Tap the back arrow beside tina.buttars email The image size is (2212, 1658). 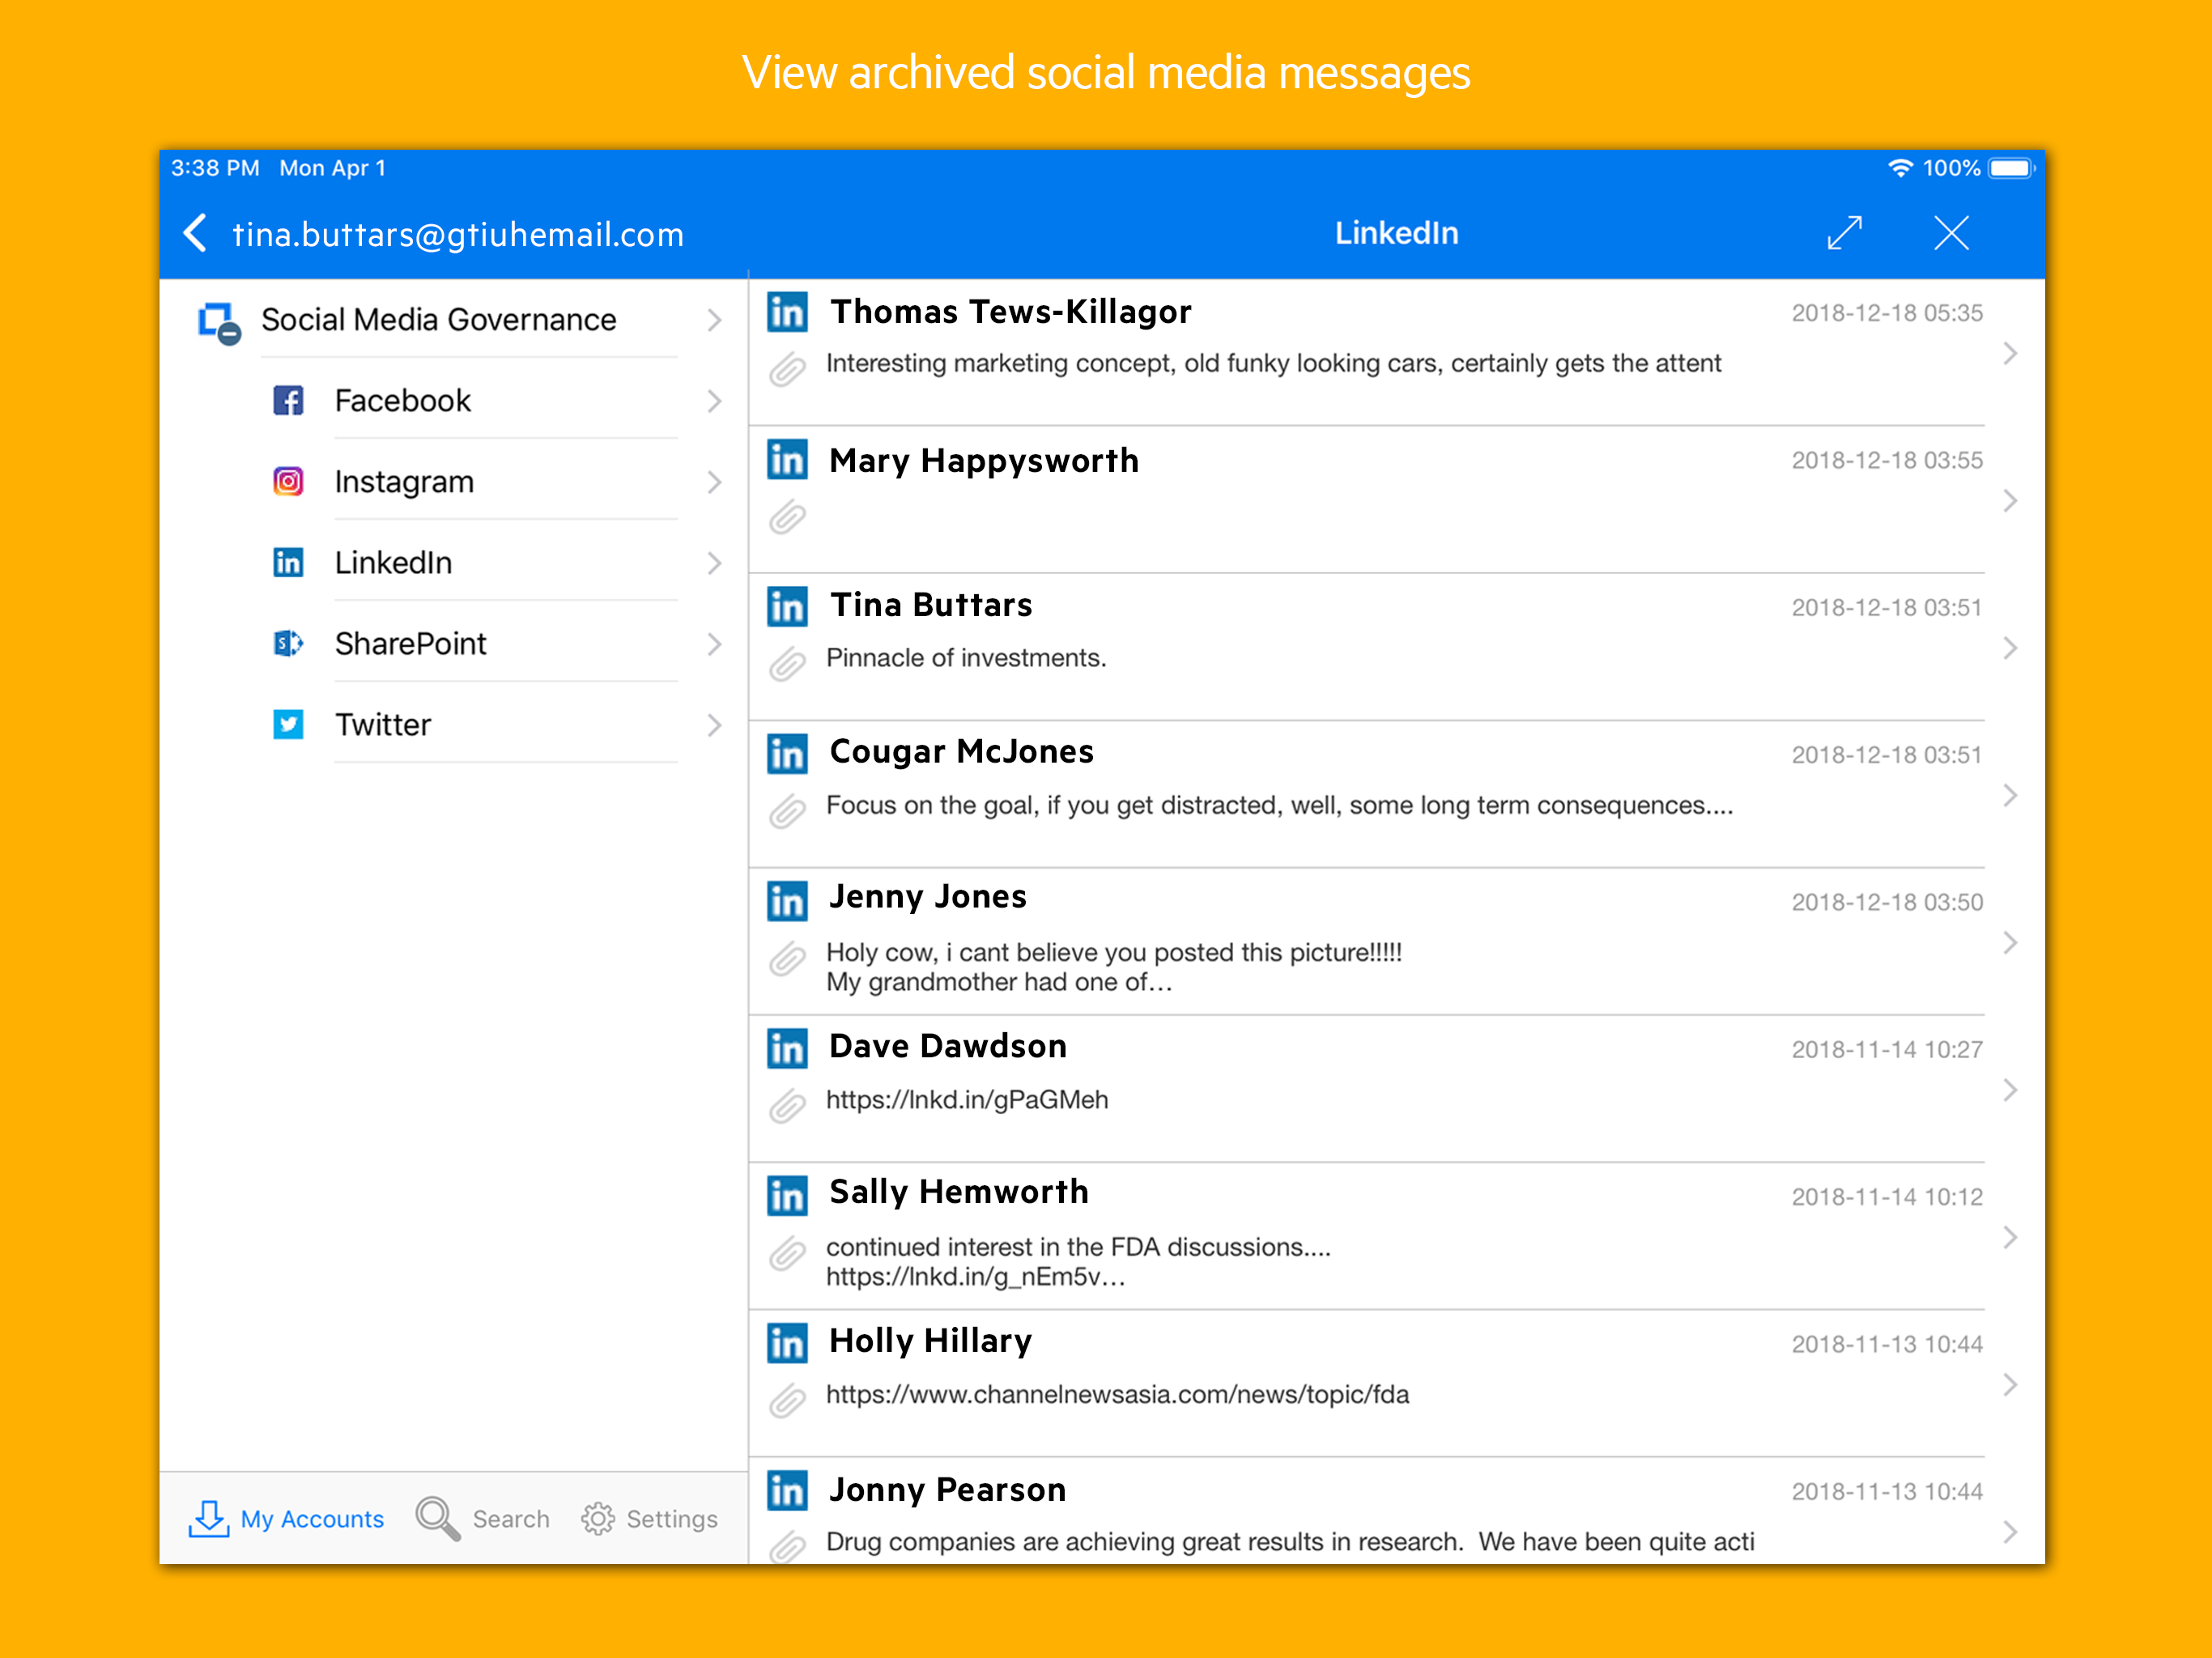(196, 233)
